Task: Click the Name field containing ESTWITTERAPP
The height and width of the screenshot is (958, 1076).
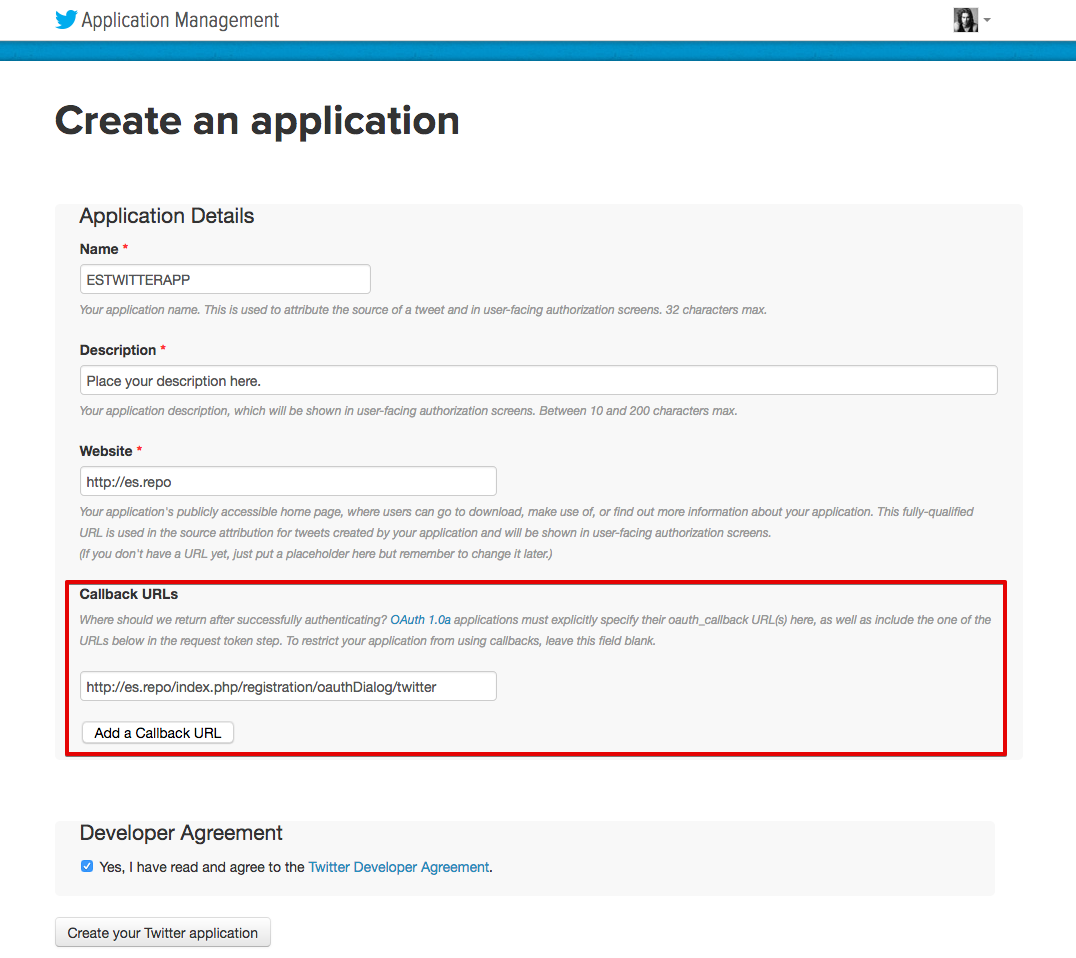Action: pos(225,279)
